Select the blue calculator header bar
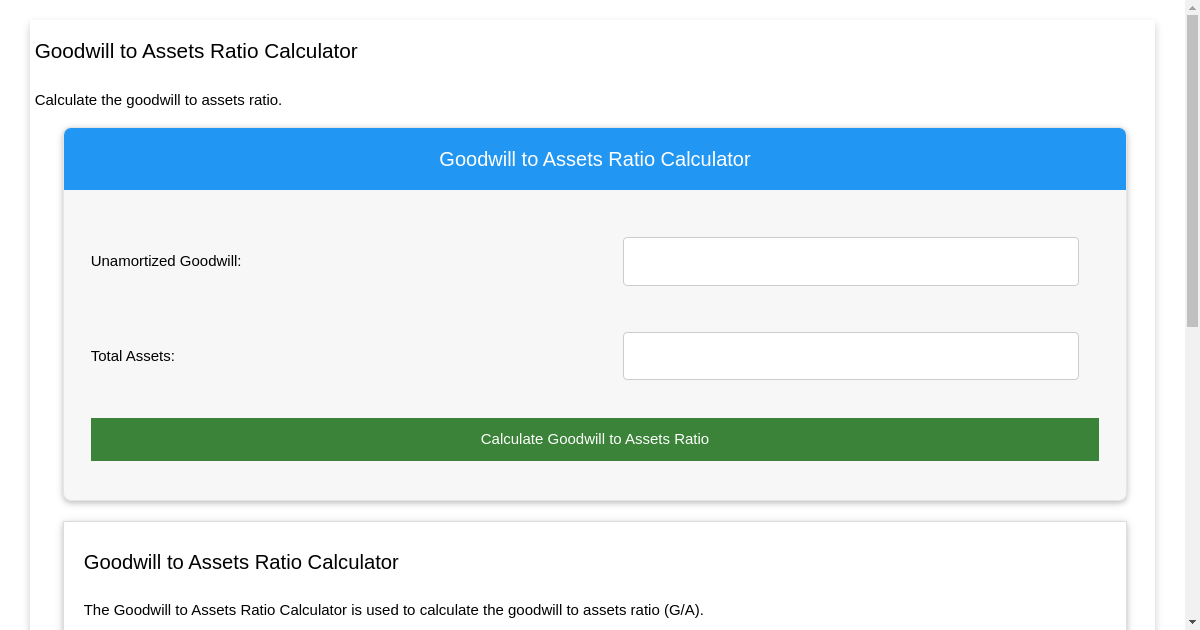This screenshot has height=630, width=1200. 595,159
